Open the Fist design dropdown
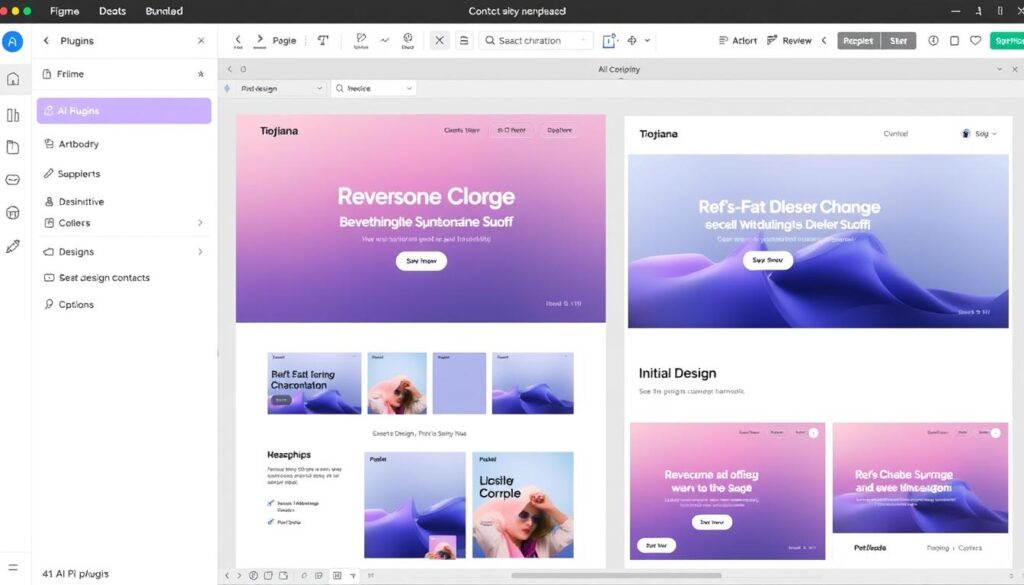The image size is (1024, 585). click(281, 88)
